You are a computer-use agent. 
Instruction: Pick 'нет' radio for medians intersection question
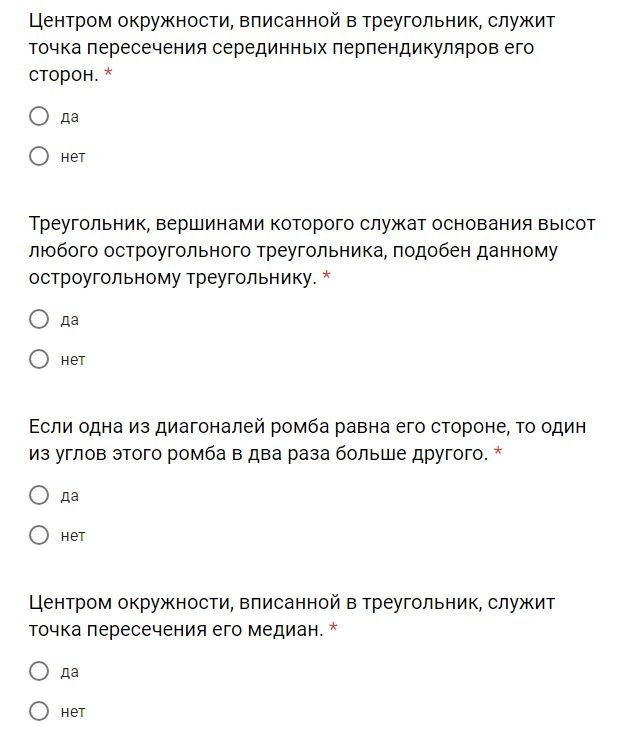[39, 711]
